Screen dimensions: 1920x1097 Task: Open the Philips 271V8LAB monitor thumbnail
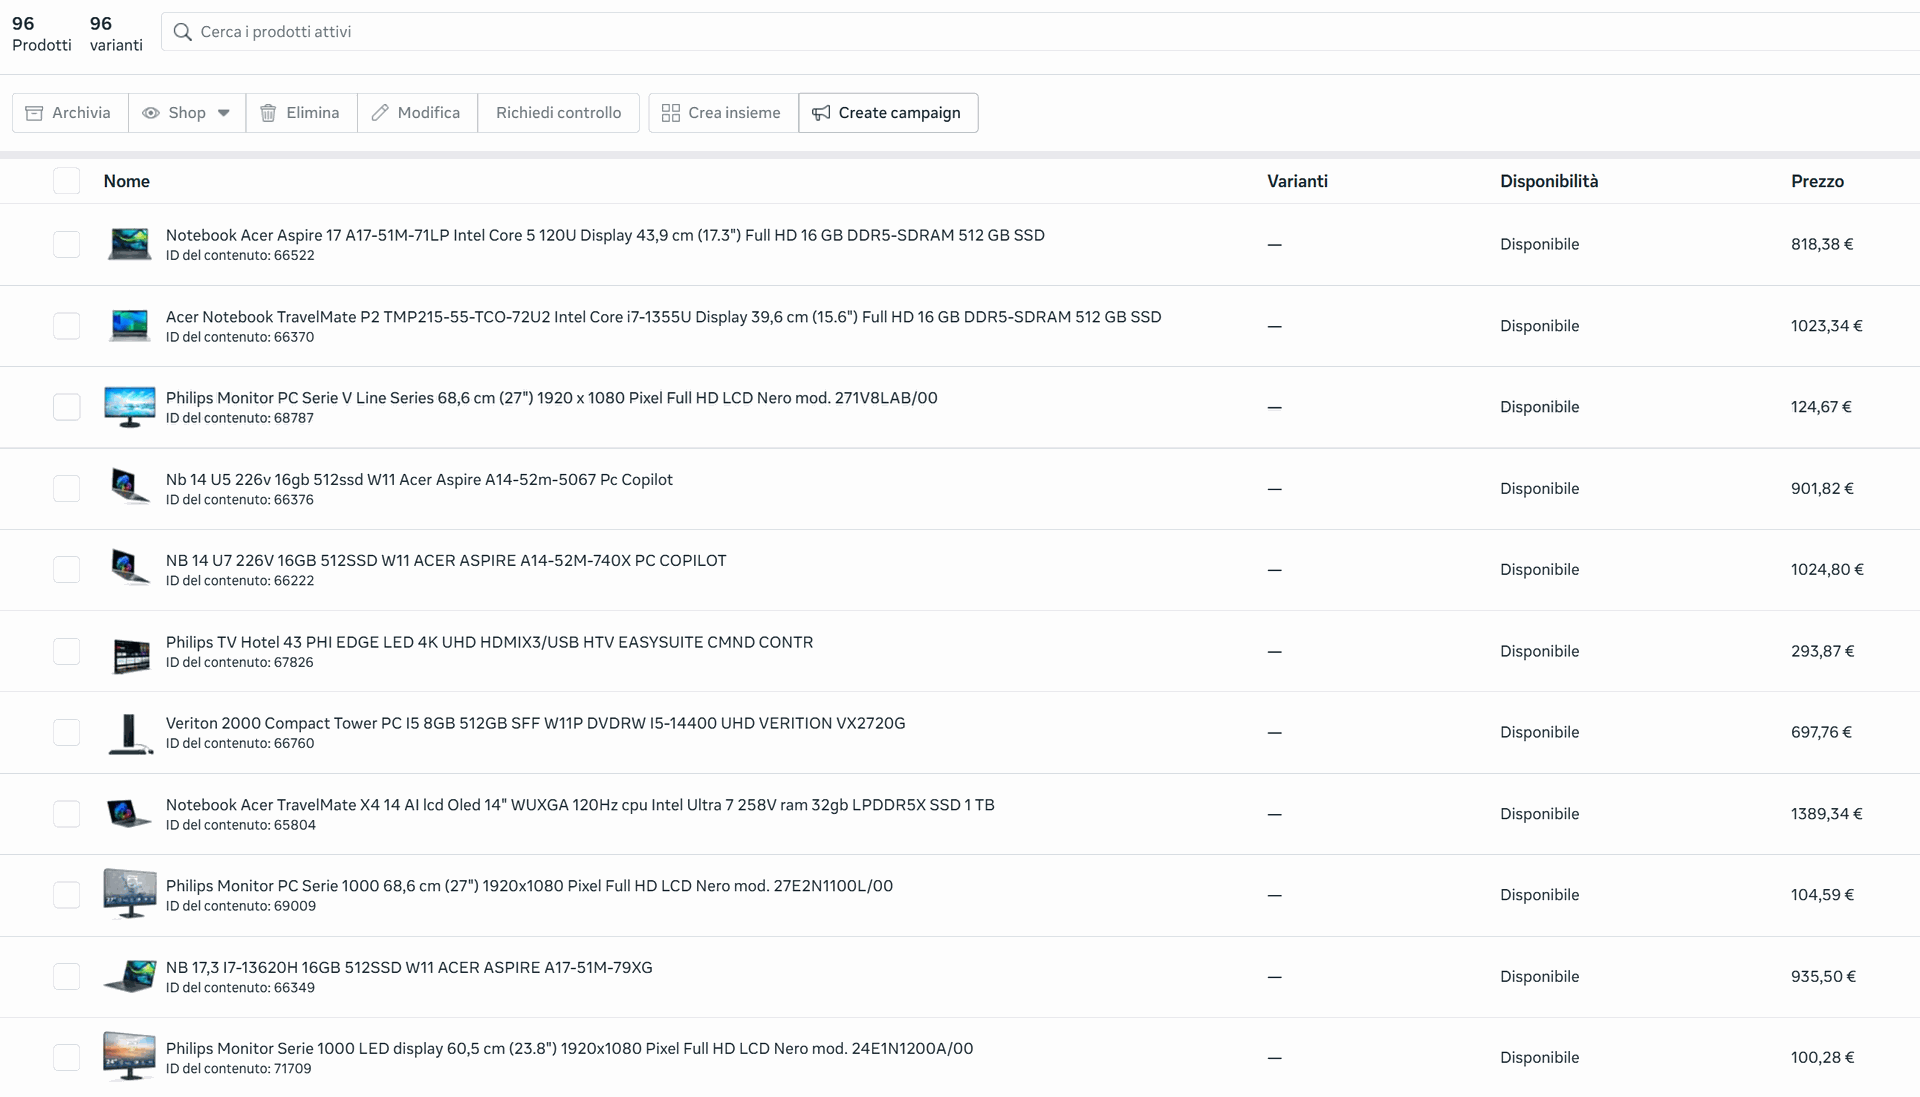(x=130, y=407)
